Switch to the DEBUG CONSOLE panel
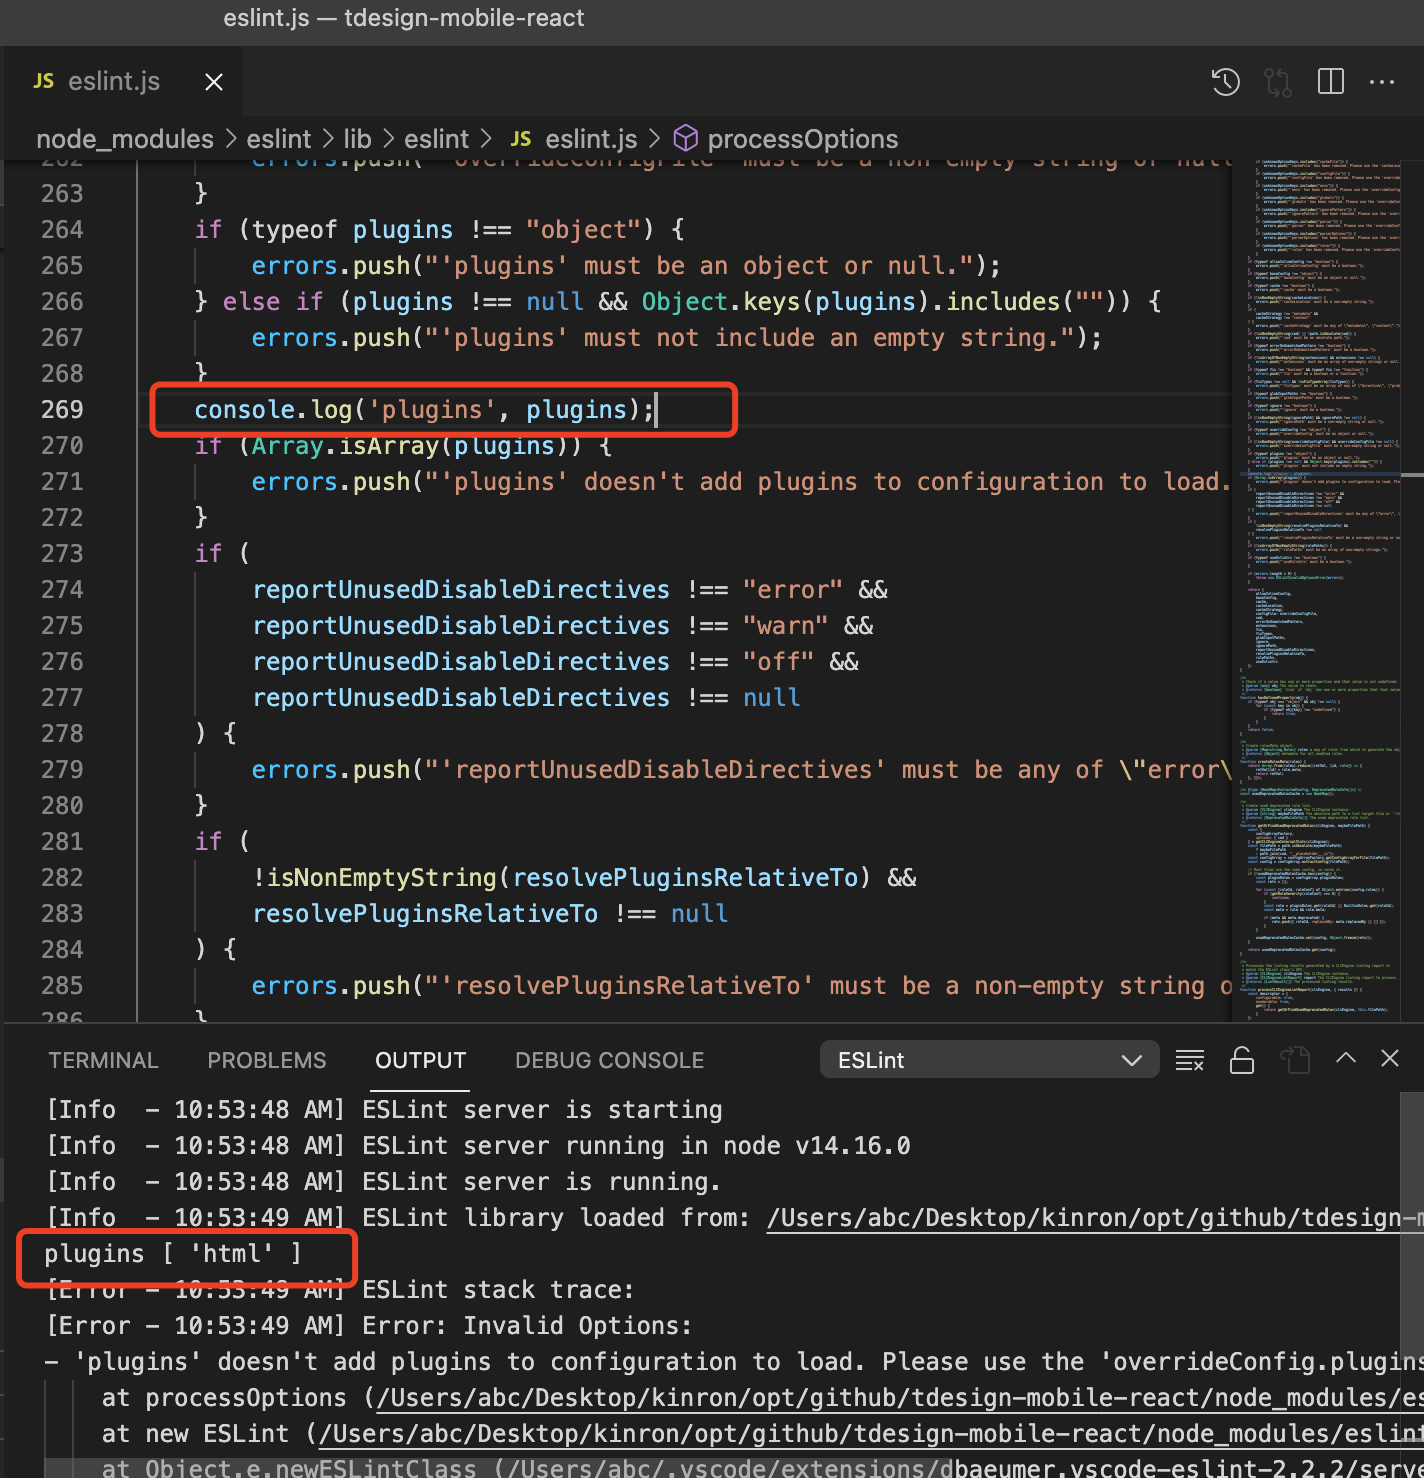 pos(608,1060)
